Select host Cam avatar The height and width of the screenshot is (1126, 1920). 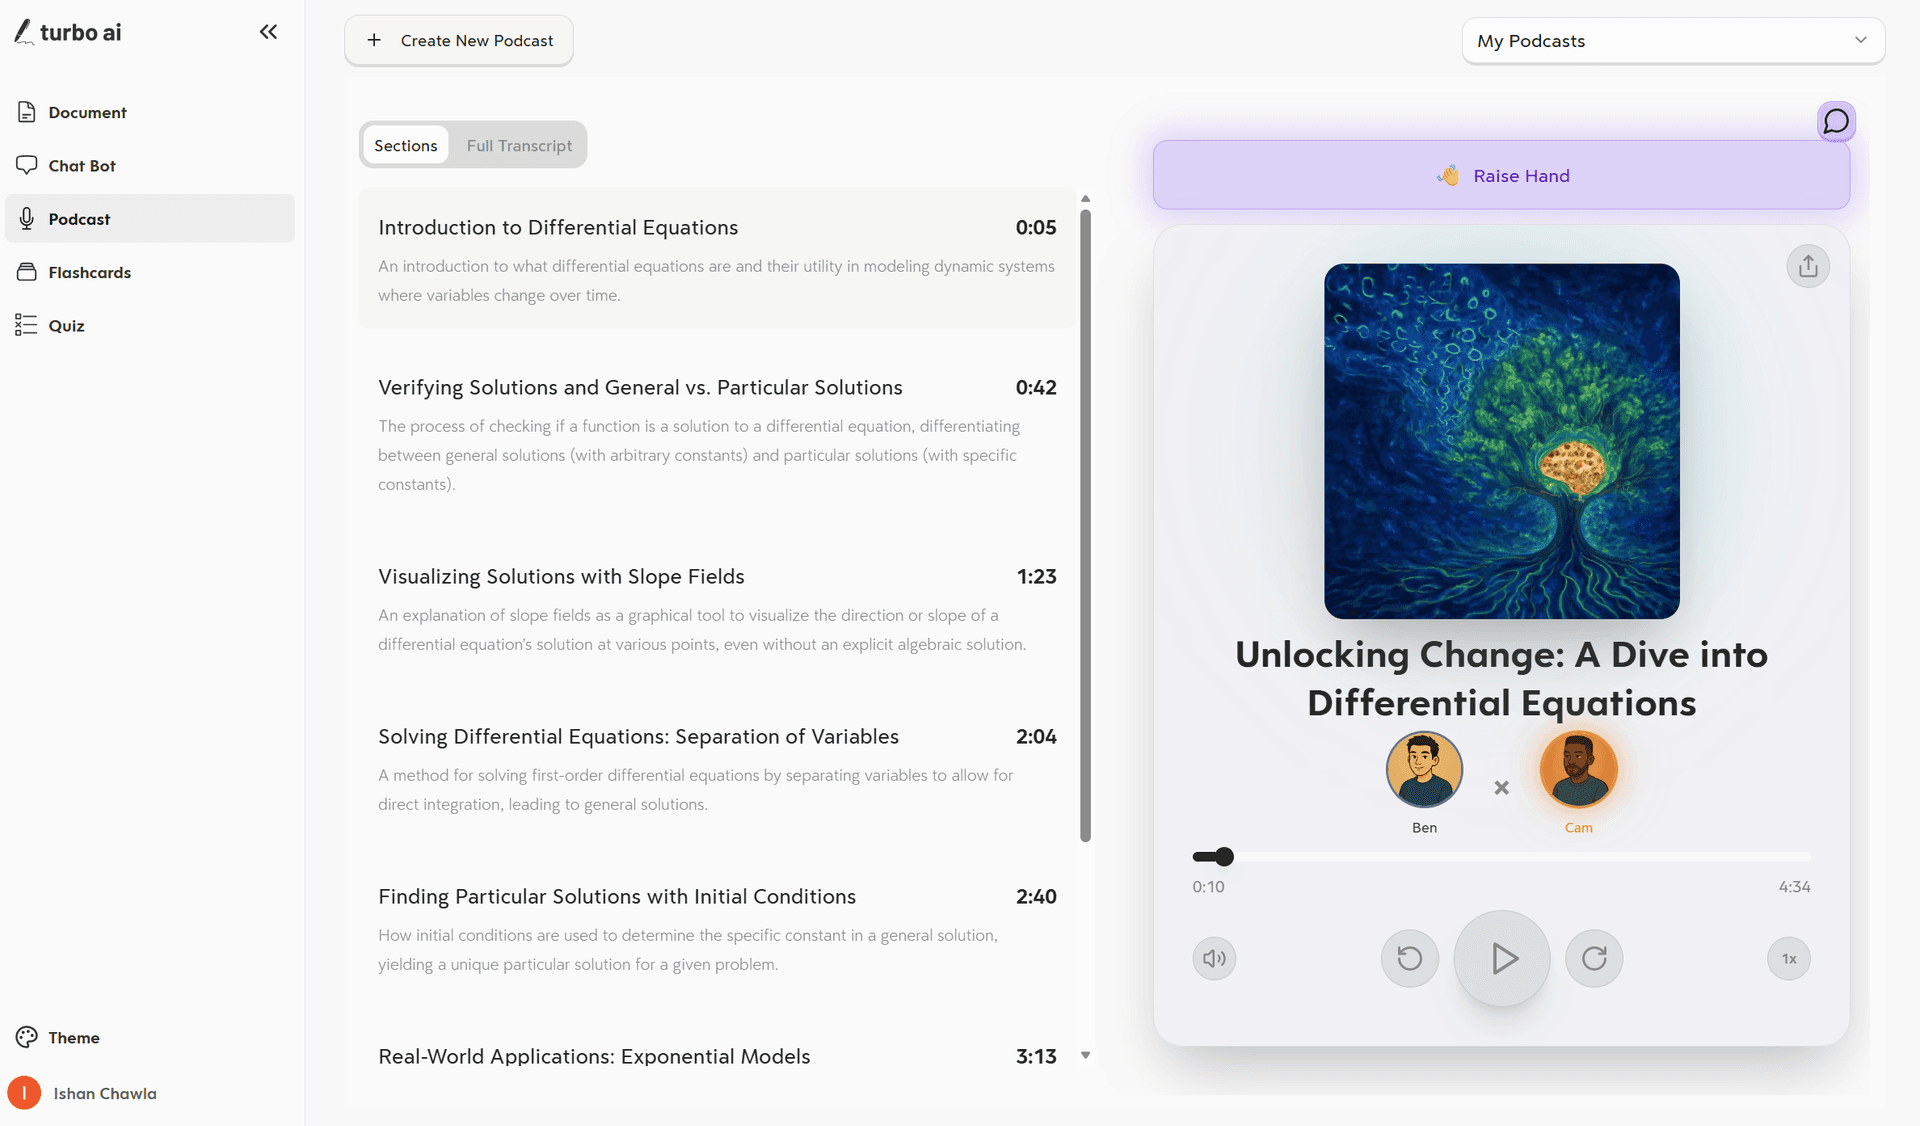coord(1578,769)
